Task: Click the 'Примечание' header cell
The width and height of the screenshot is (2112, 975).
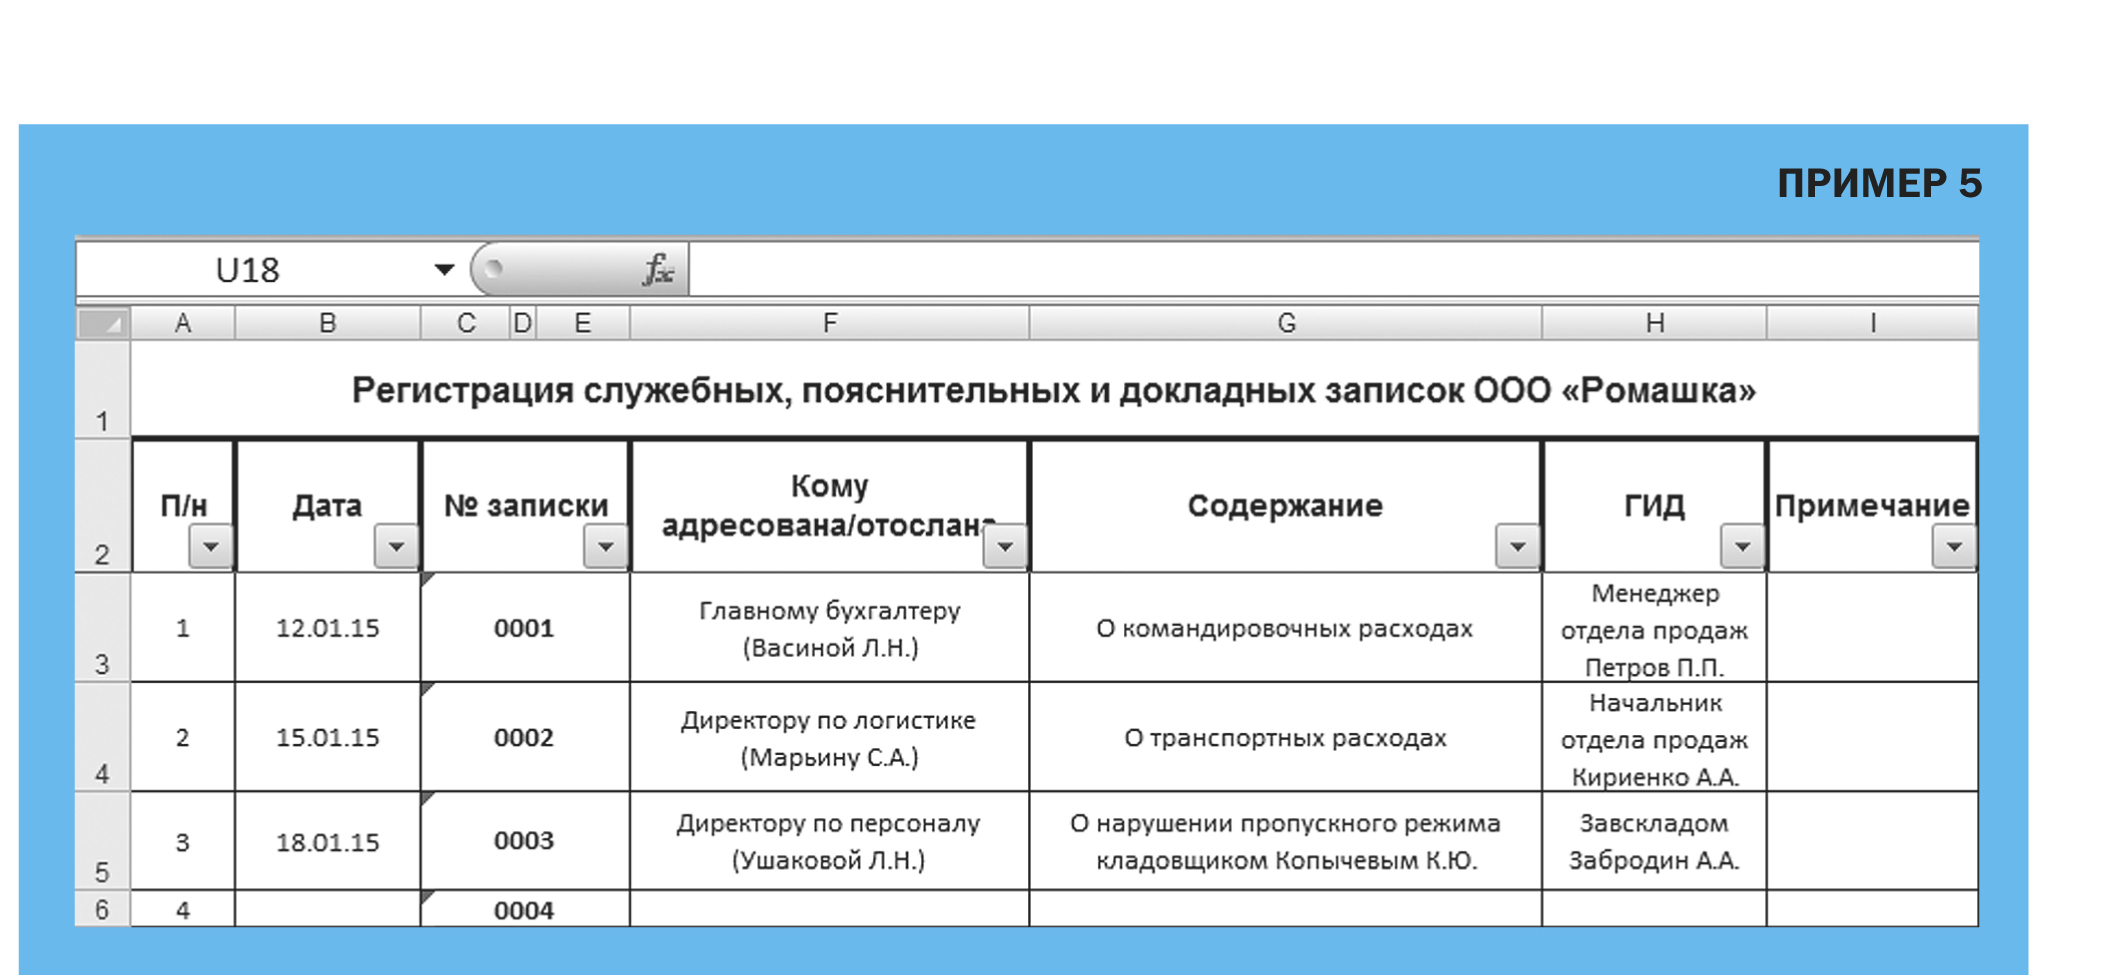Action: [x=1872, y=506]
